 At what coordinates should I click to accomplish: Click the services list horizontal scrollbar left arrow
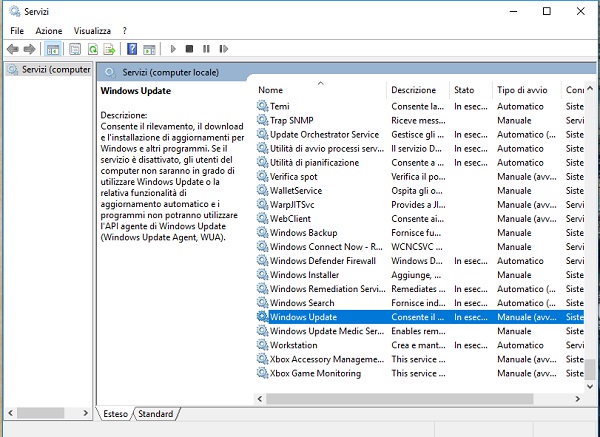[x=260, y=399]
